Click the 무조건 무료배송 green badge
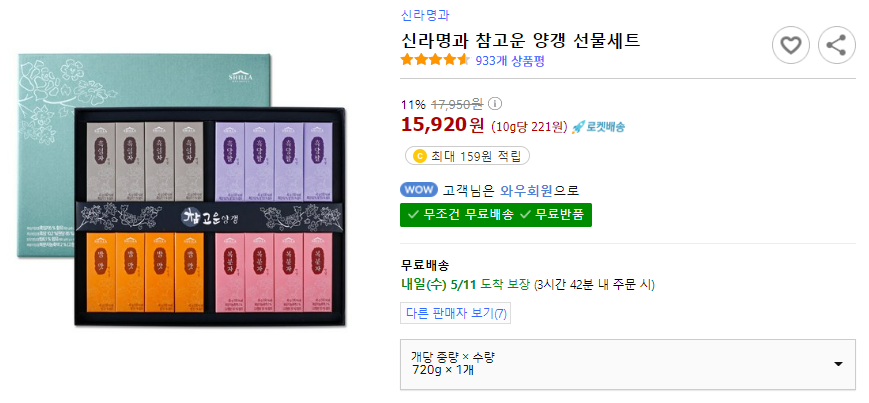Screen dimensions: 869x403 coord(460,215)
